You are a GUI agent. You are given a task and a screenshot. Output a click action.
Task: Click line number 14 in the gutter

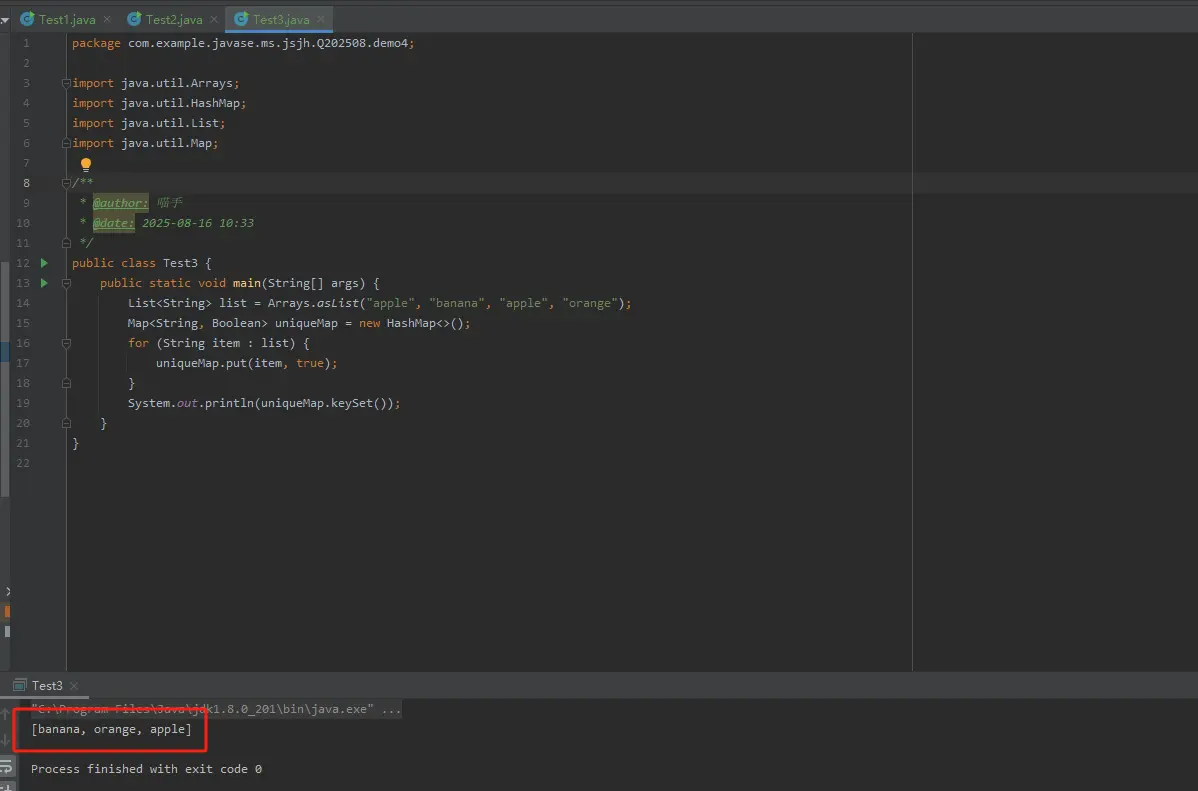pyautogui.click(x=23, y=303)
